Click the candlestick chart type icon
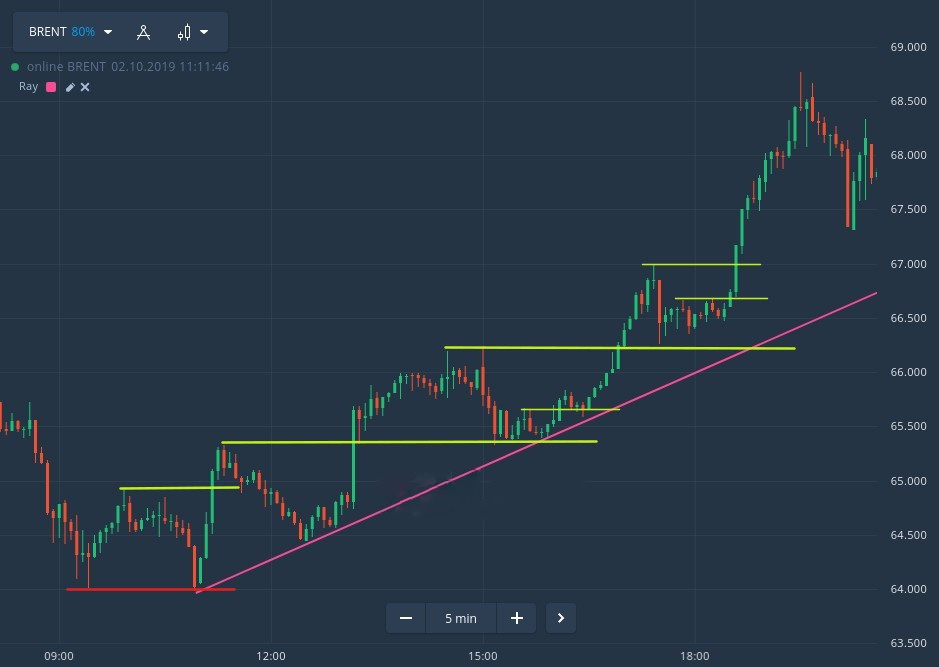This screenshot has height=667, width=939. [184, 32]
